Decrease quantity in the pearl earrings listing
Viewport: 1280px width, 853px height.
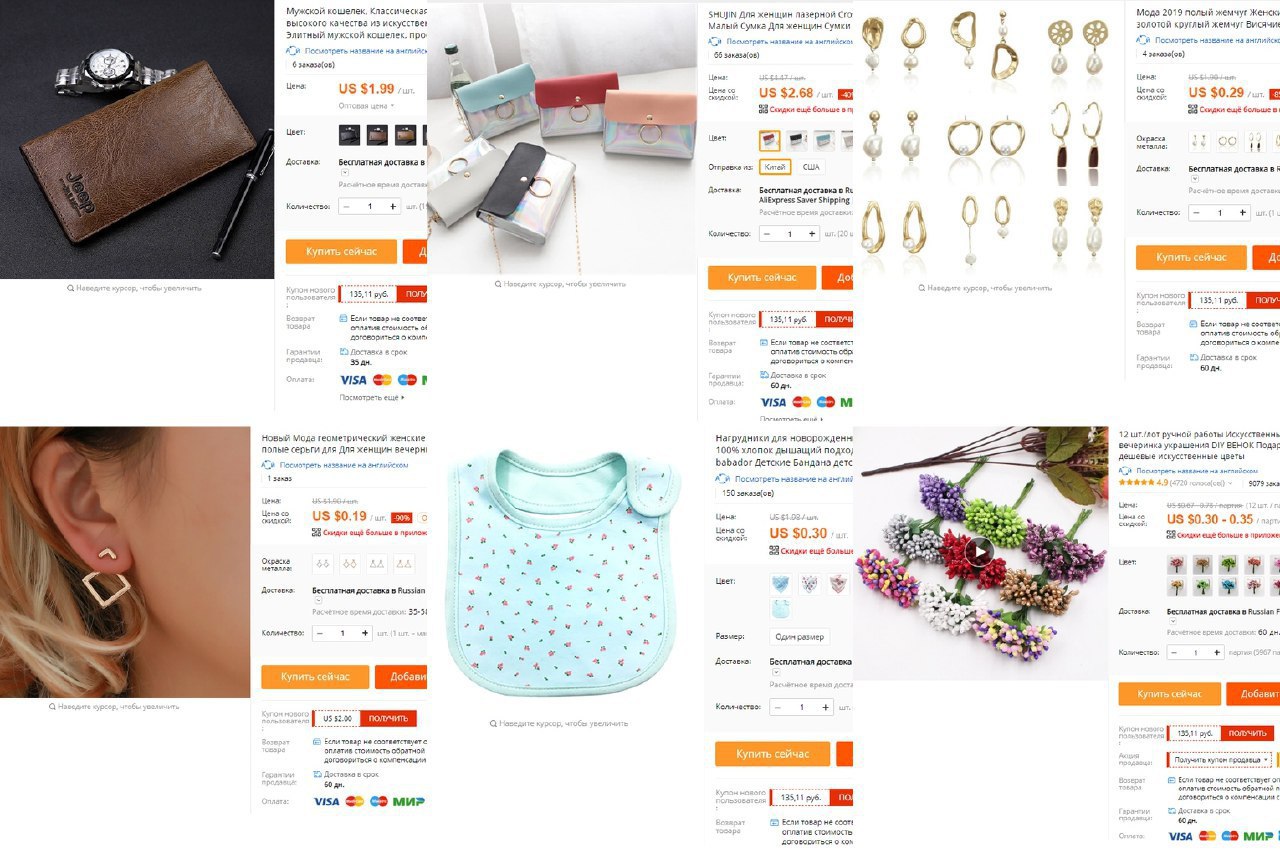(x=1196, y=212)
